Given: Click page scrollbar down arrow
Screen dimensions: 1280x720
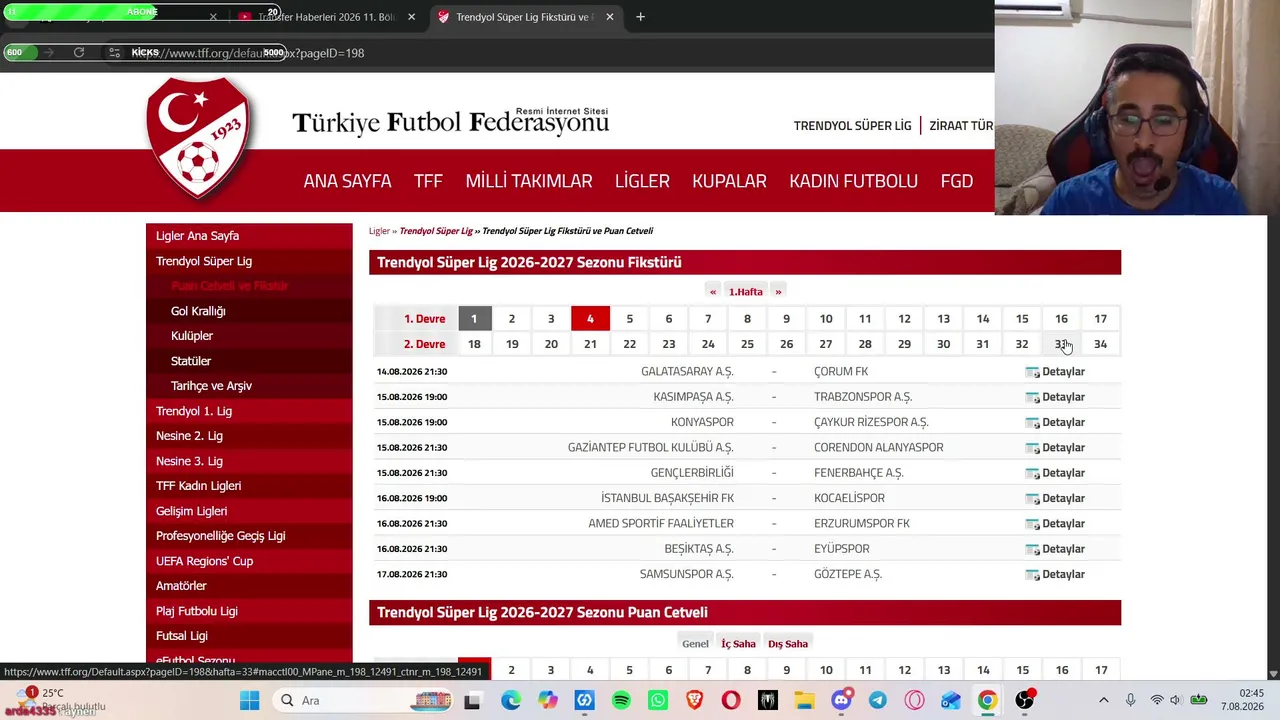Looking at the screenshot, I should click(1273, 675).
